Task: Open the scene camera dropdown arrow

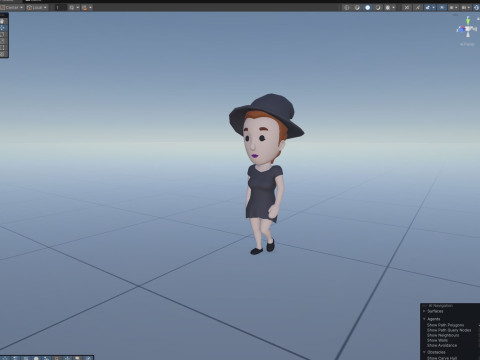Action: pyautogui.click(x=469, y=7)
